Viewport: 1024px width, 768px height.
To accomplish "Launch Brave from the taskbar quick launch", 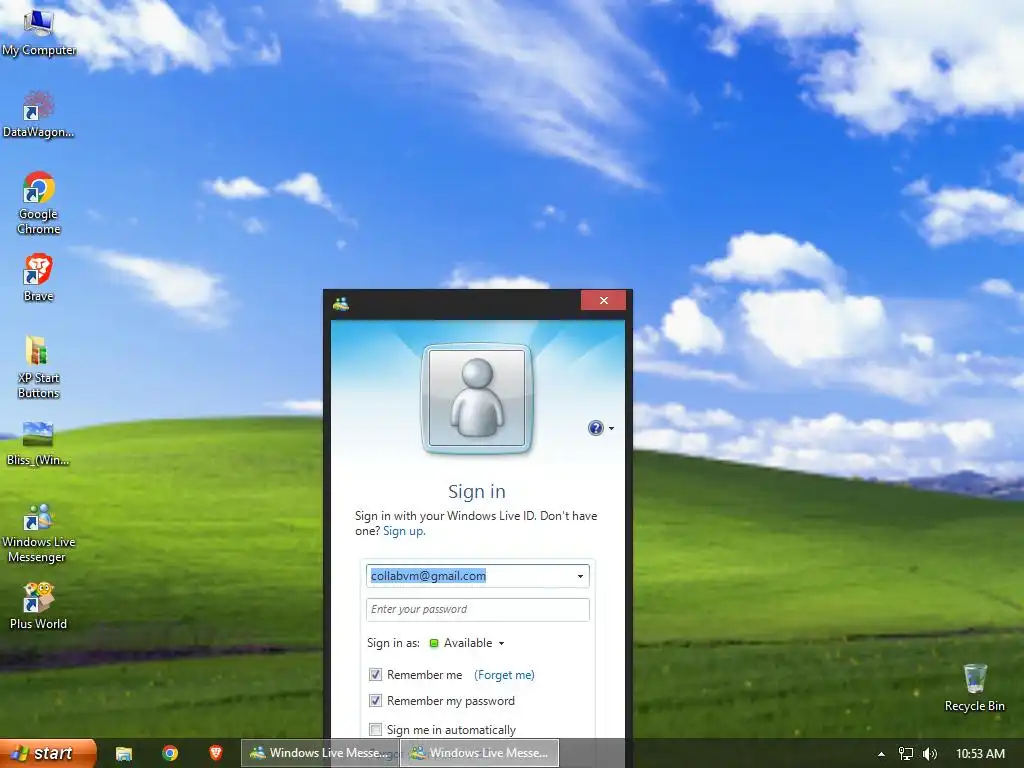I will (x=216, y=753).
